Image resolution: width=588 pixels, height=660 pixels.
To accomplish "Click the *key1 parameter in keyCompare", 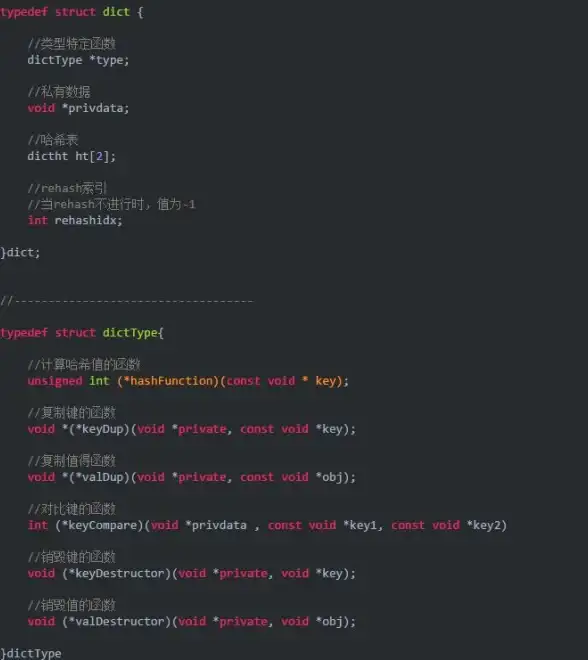I will tap(360, 526).
